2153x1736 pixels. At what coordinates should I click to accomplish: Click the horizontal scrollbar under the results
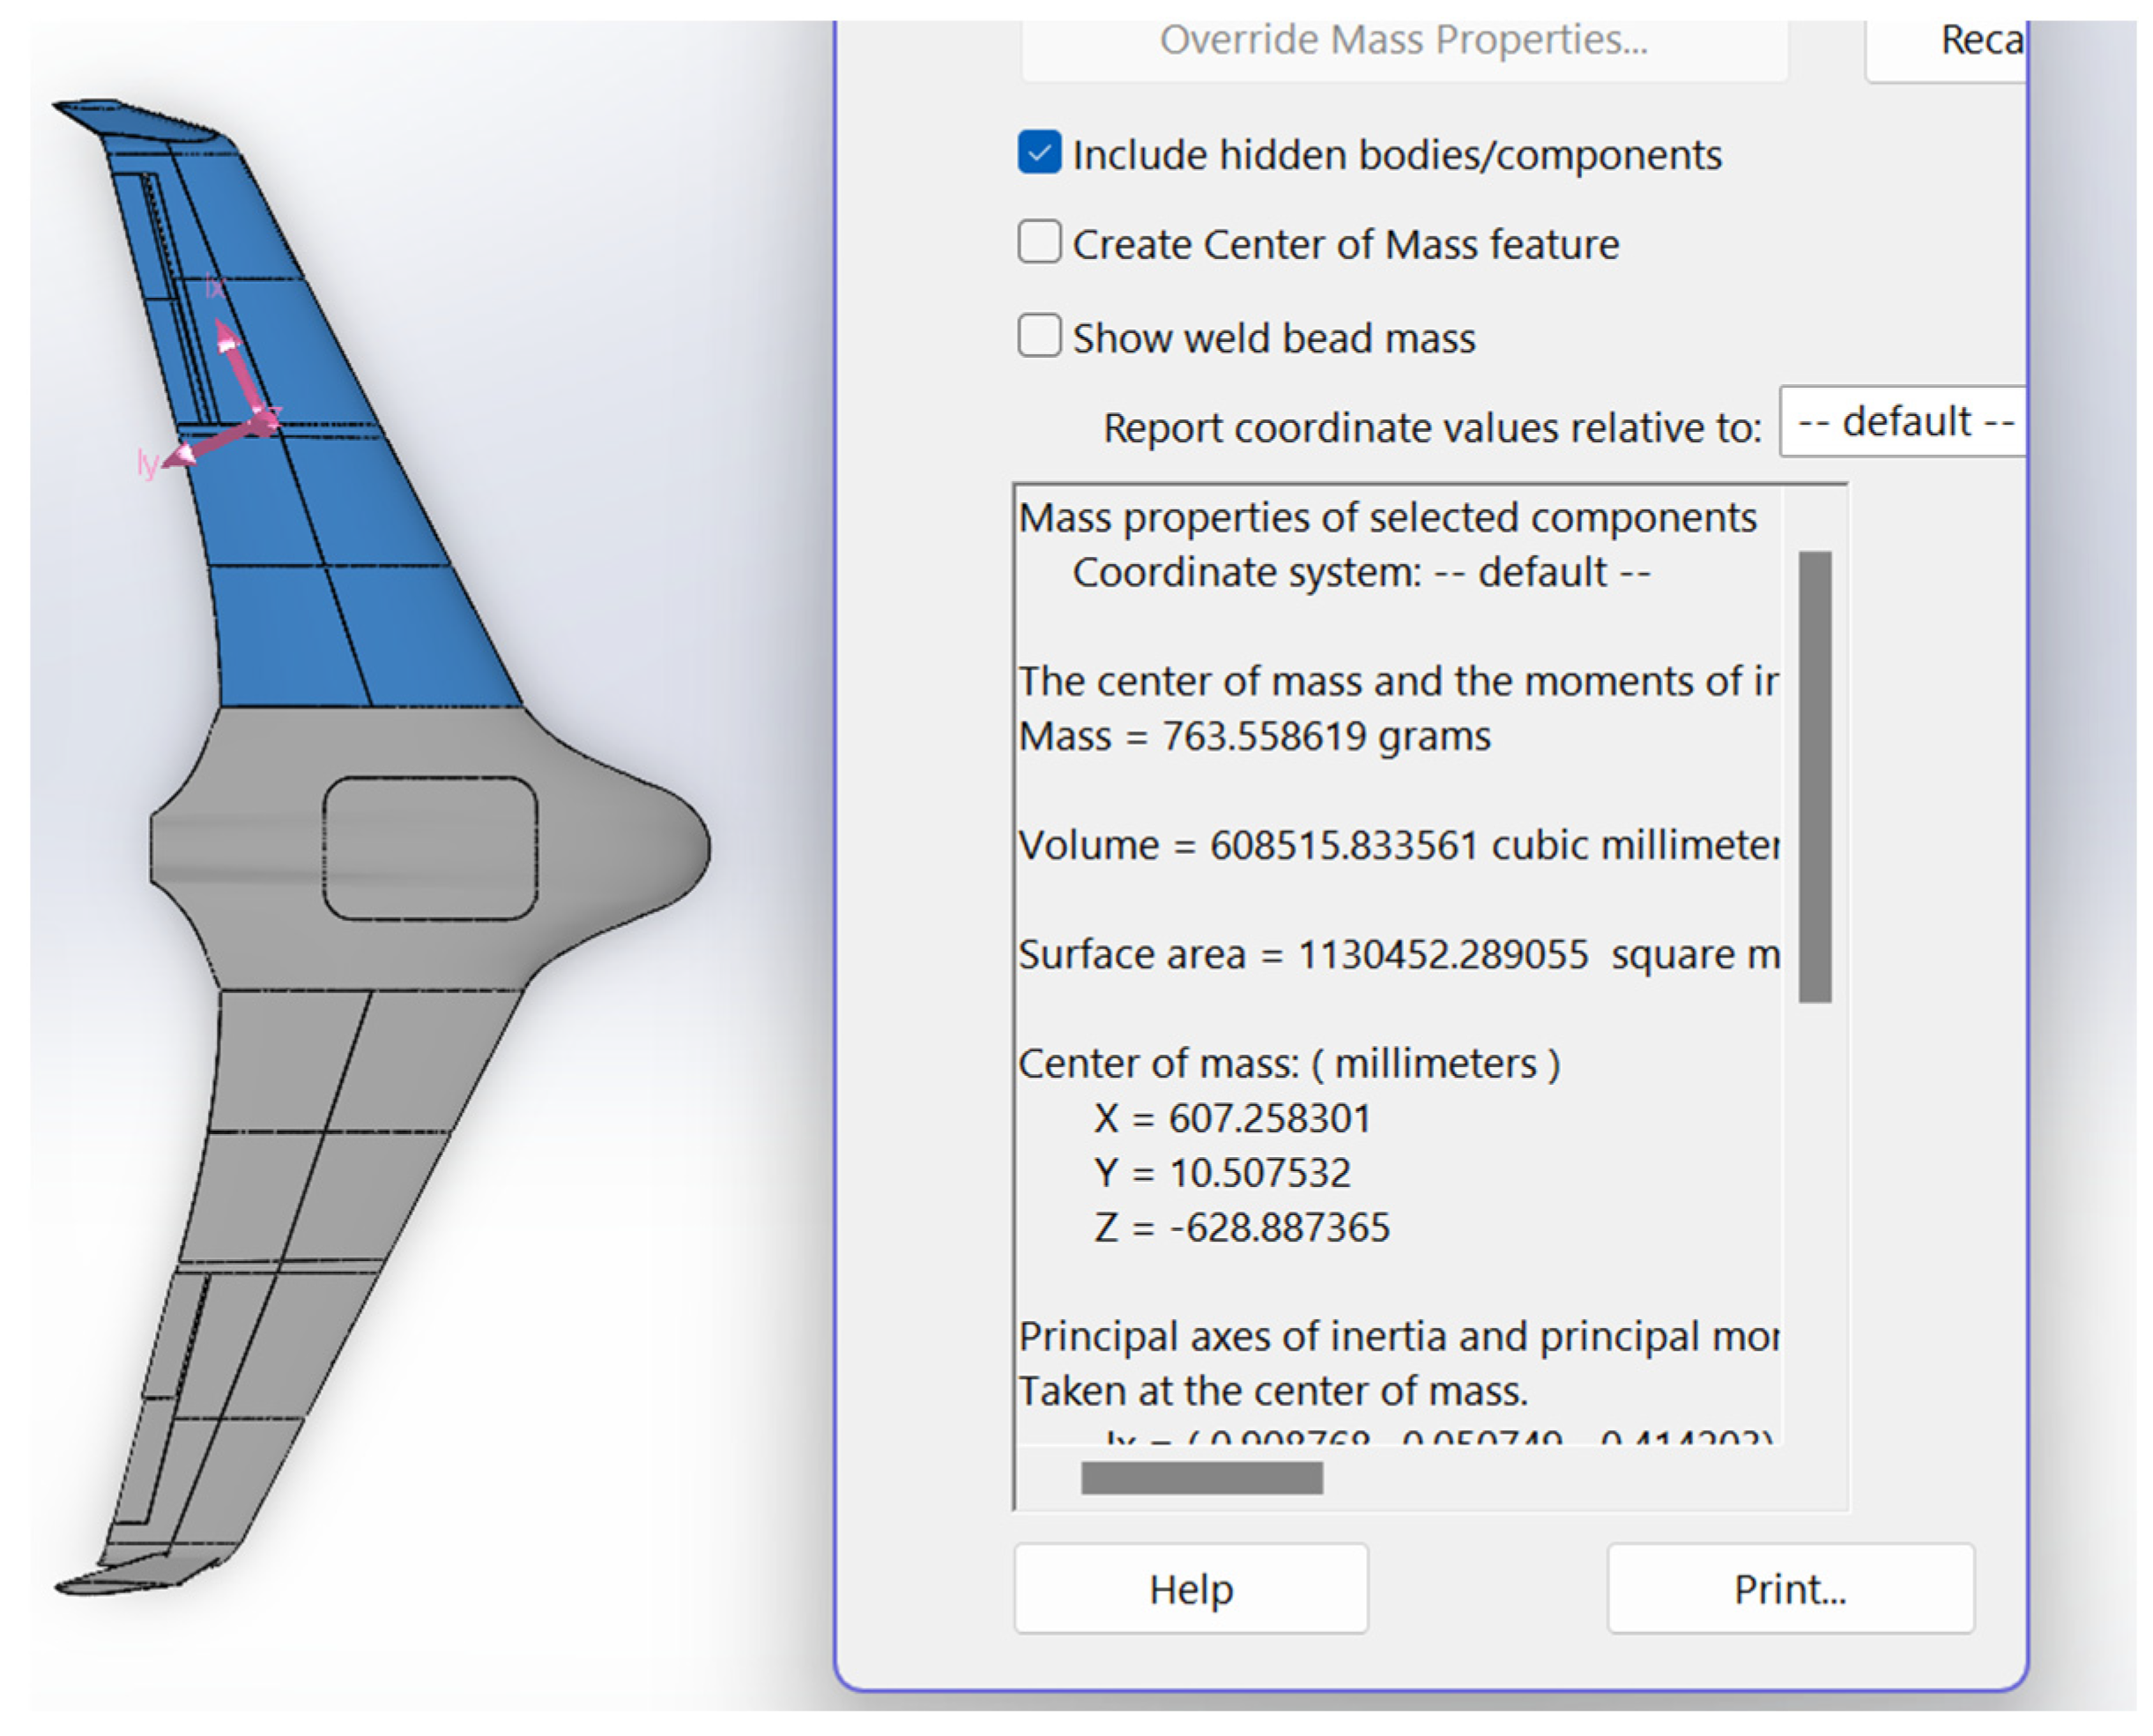[1201, 1478]
